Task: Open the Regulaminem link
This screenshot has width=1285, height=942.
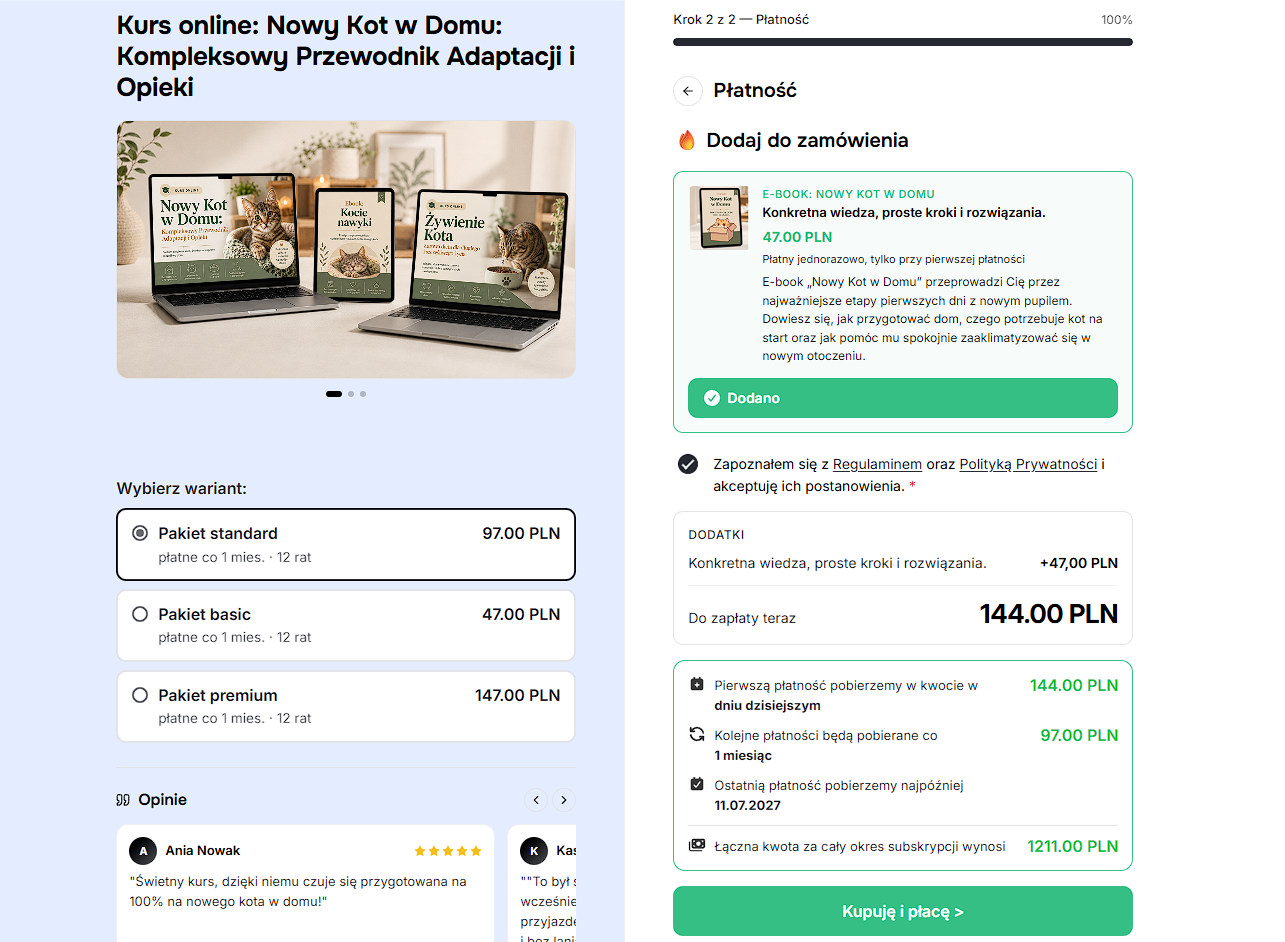Action: [x=877, y=464]
